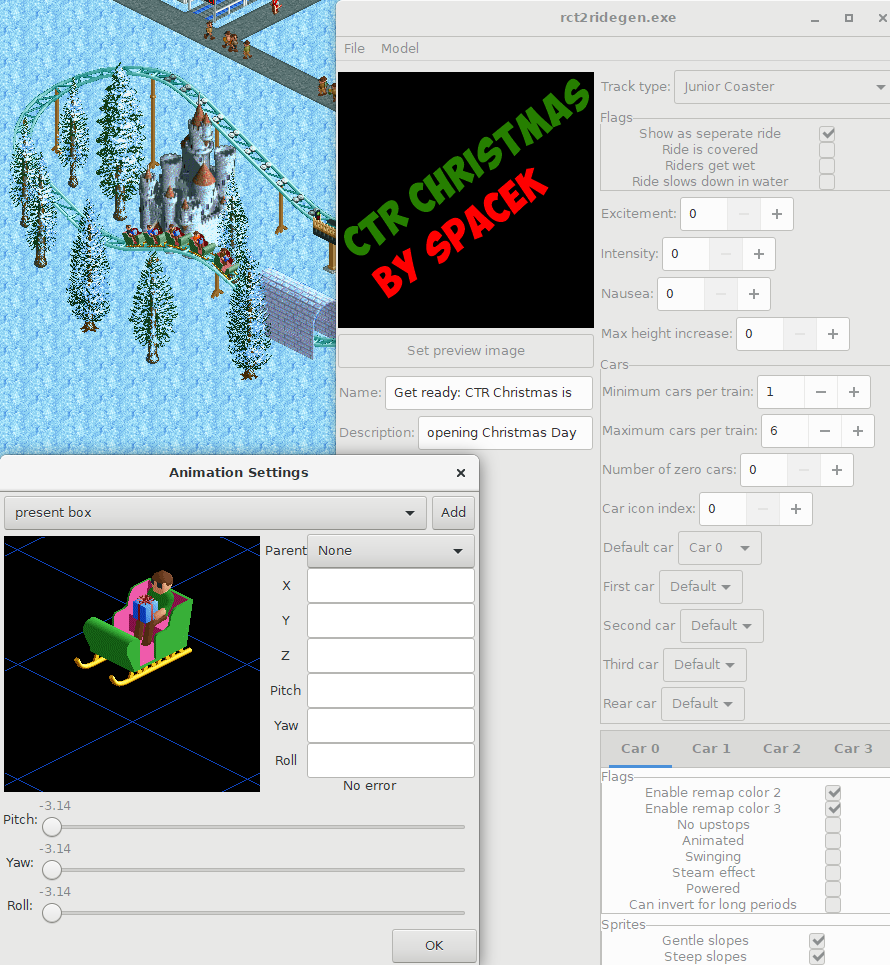Enable the Steam effect flag
Viewport: 890px width, 965px height.
(x=833, y=873)
